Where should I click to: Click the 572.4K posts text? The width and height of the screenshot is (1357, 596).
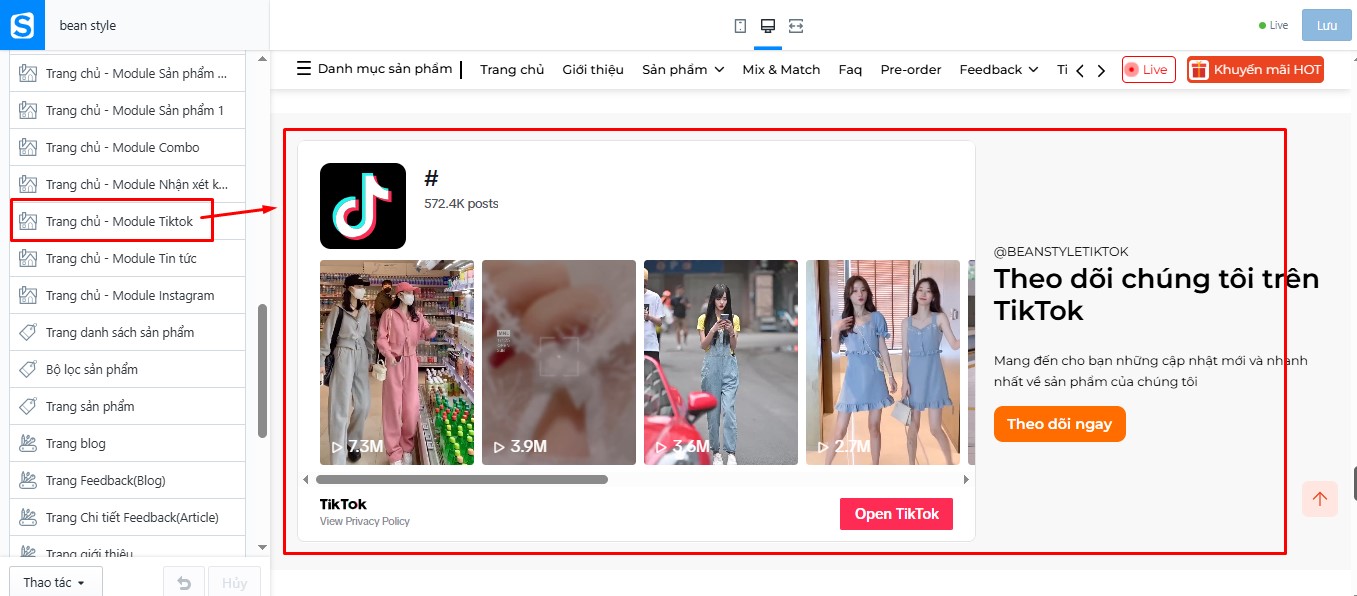pos(461,203)
